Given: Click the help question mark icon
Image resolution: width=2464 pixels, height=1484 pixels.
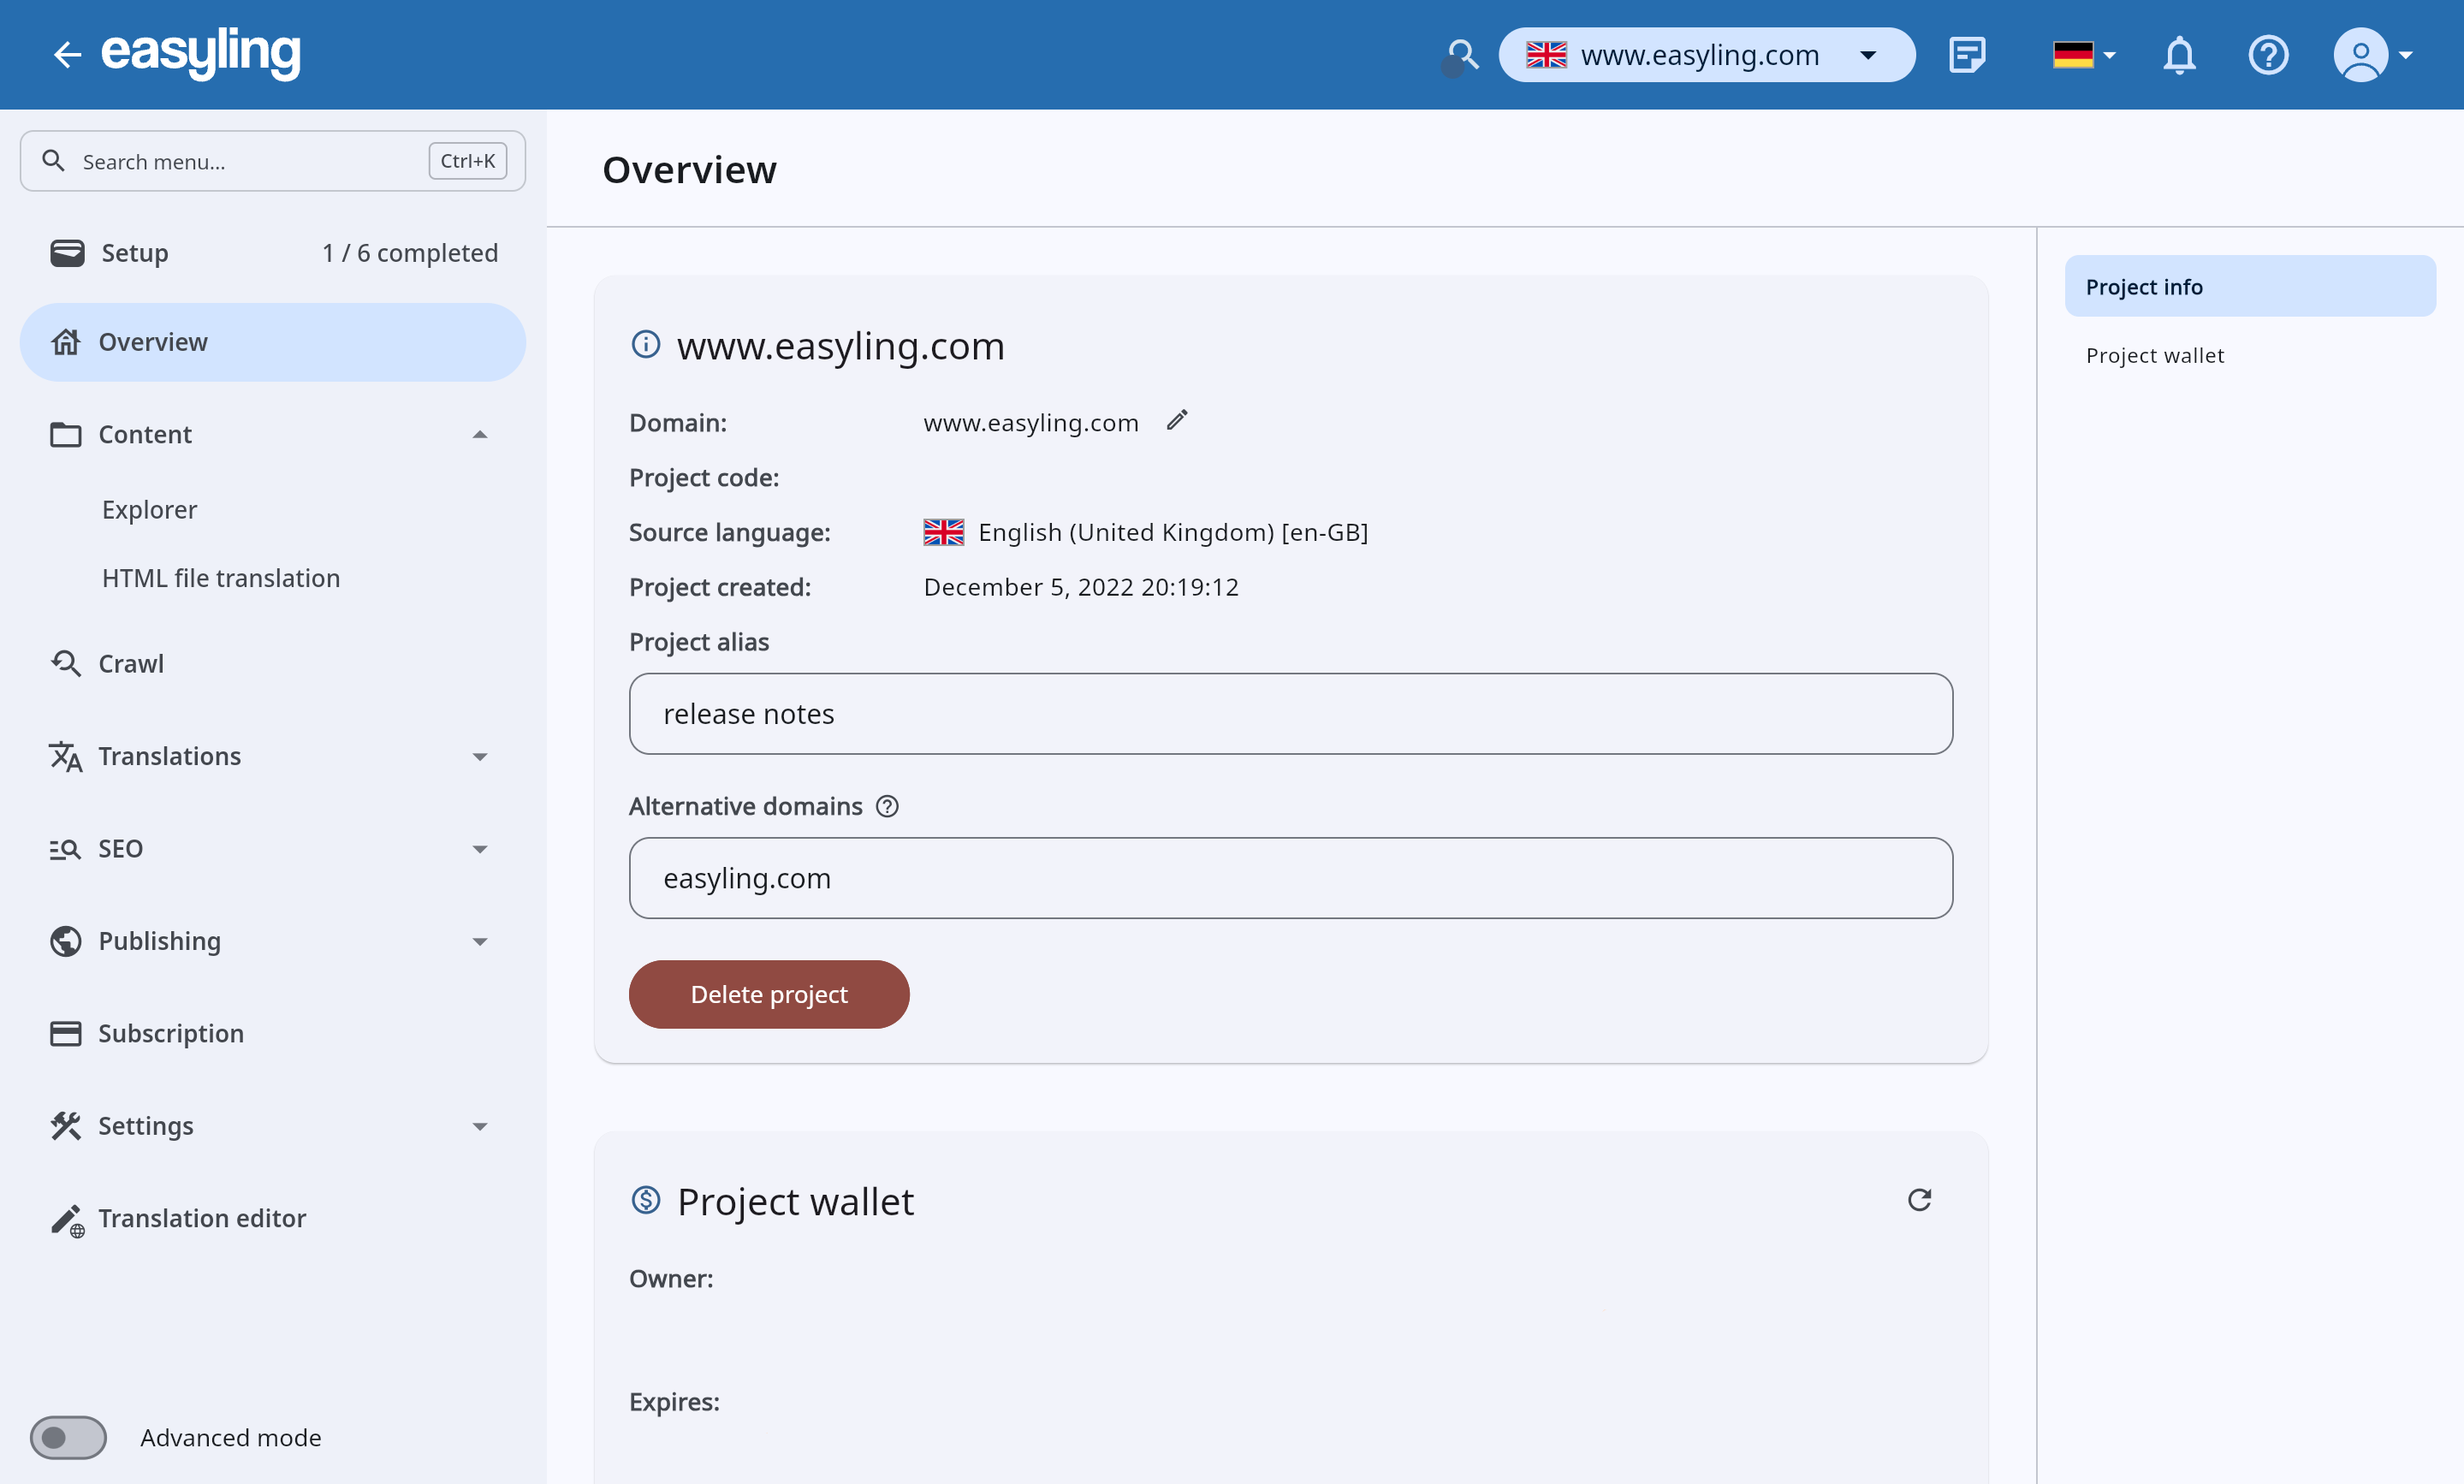Looking at the screenshot, I should tap(2268, 54).
